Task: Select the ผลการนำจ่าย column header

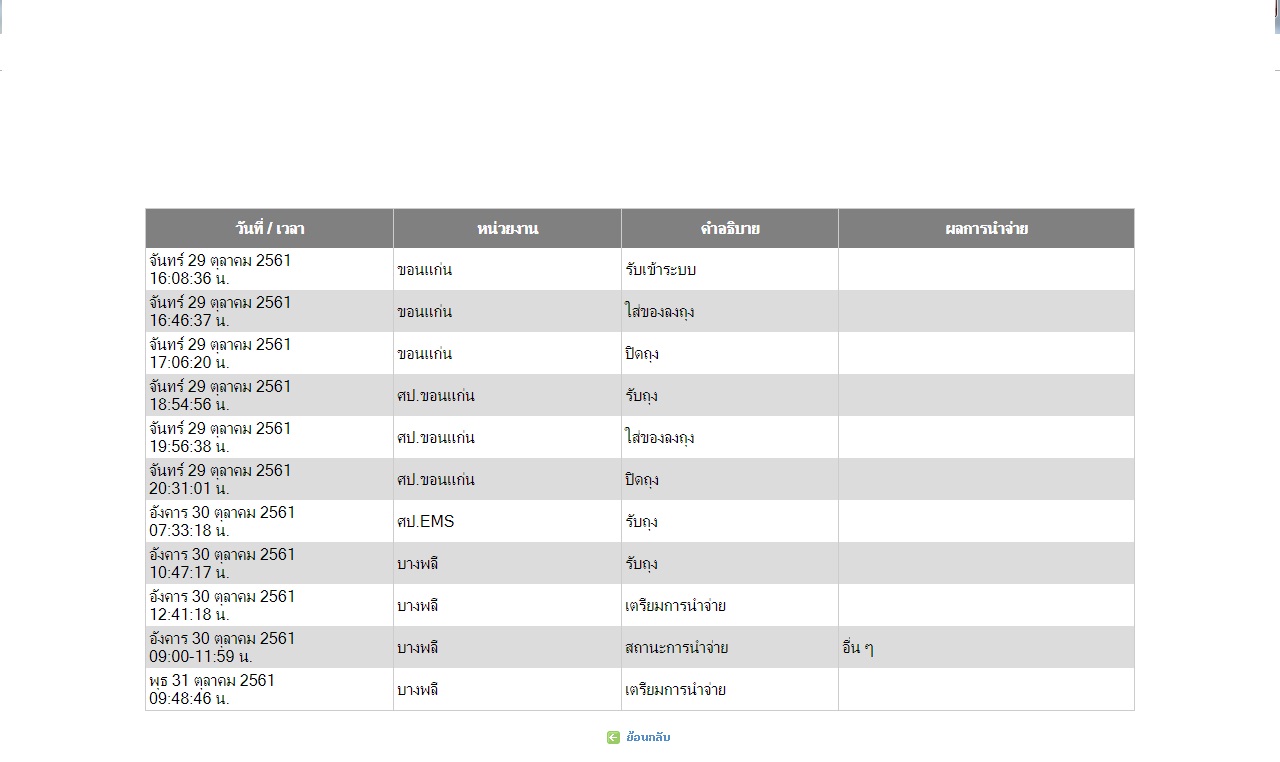Action: tap(986, 228)
